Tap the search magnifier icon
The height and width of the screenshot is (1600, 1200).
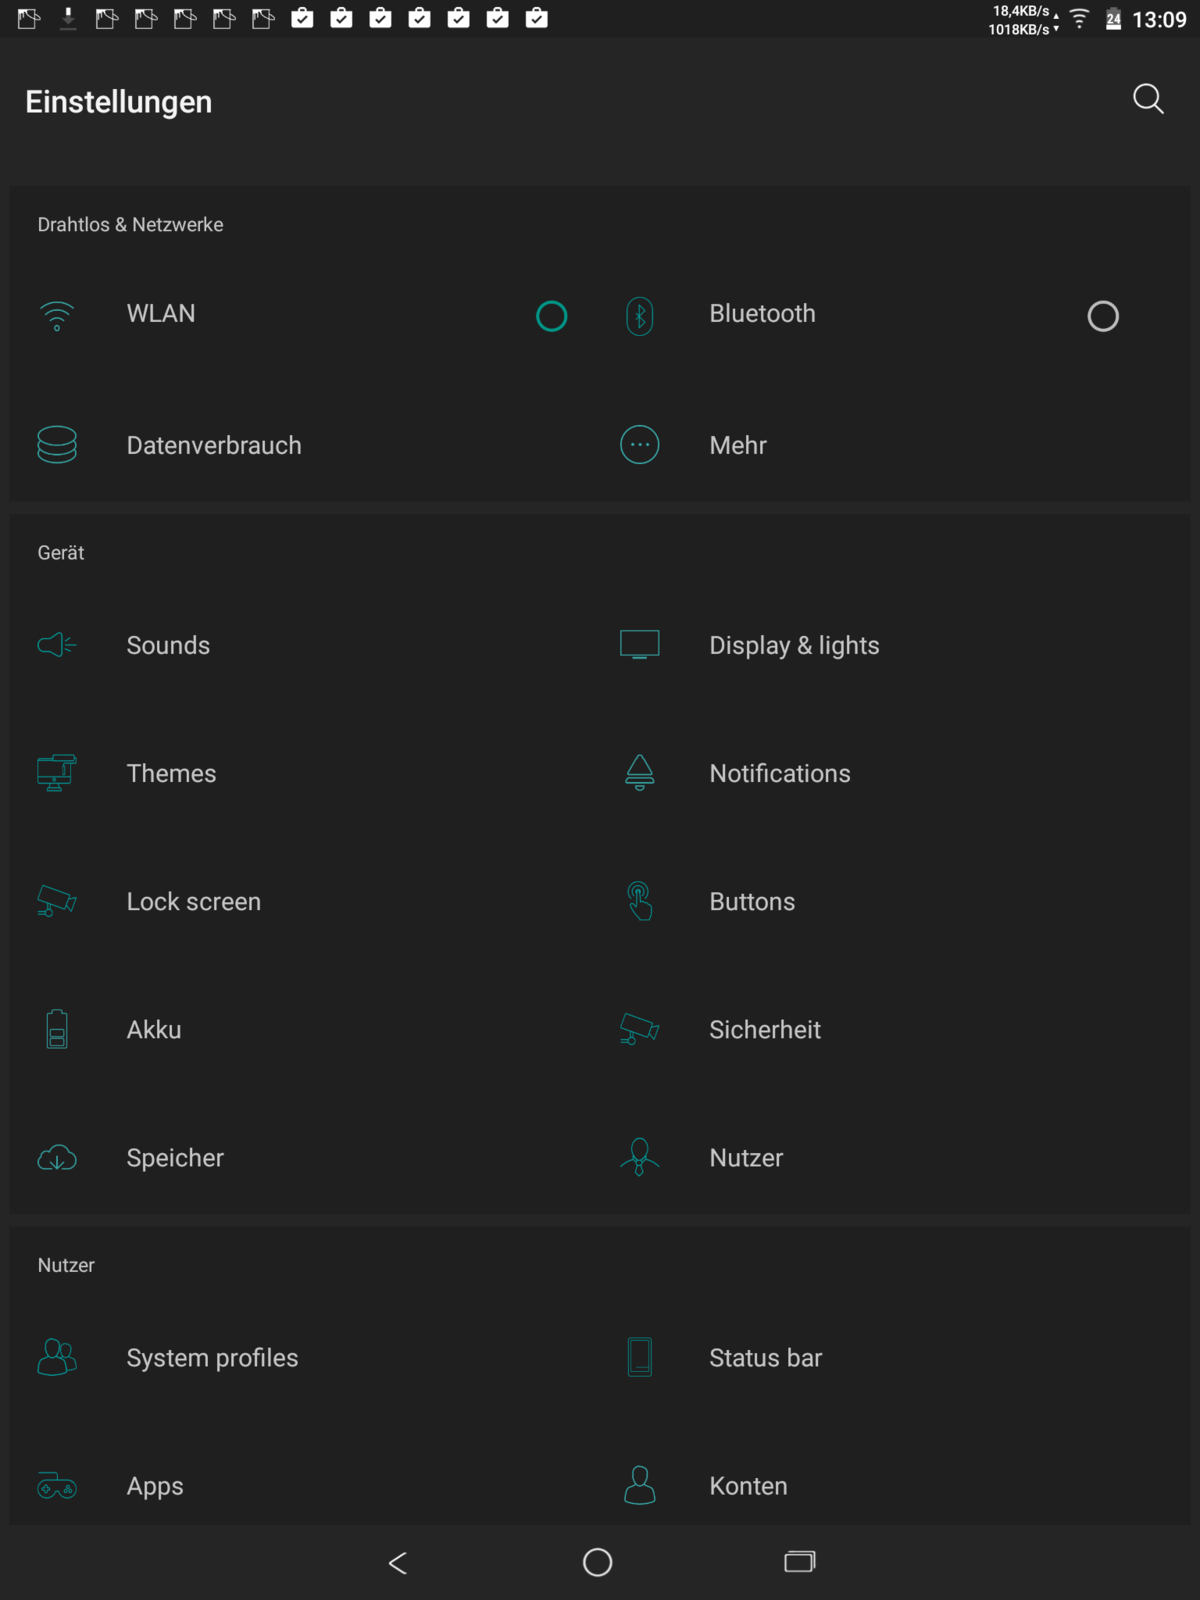(x=1147, y=99)
